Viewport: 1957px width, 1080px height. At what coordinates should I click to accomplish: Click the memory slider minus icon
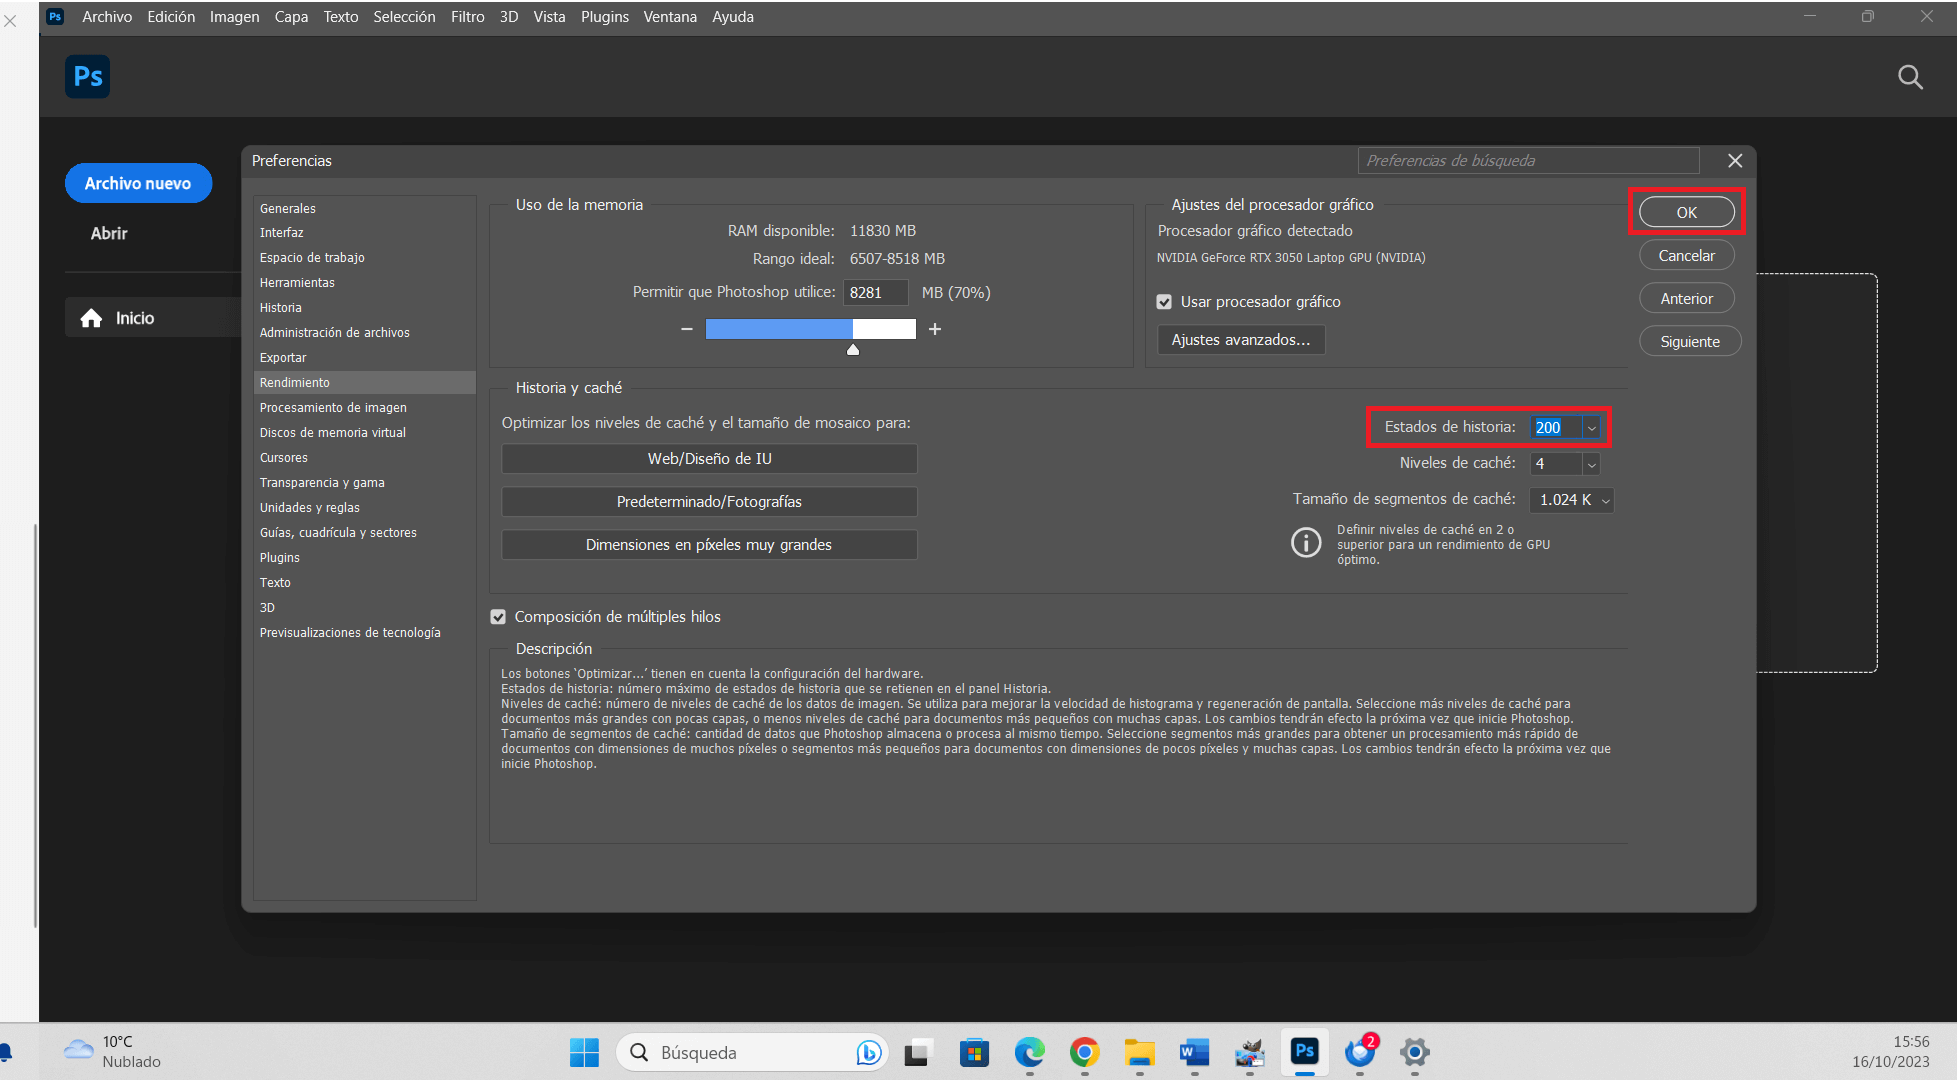[686, 329]
